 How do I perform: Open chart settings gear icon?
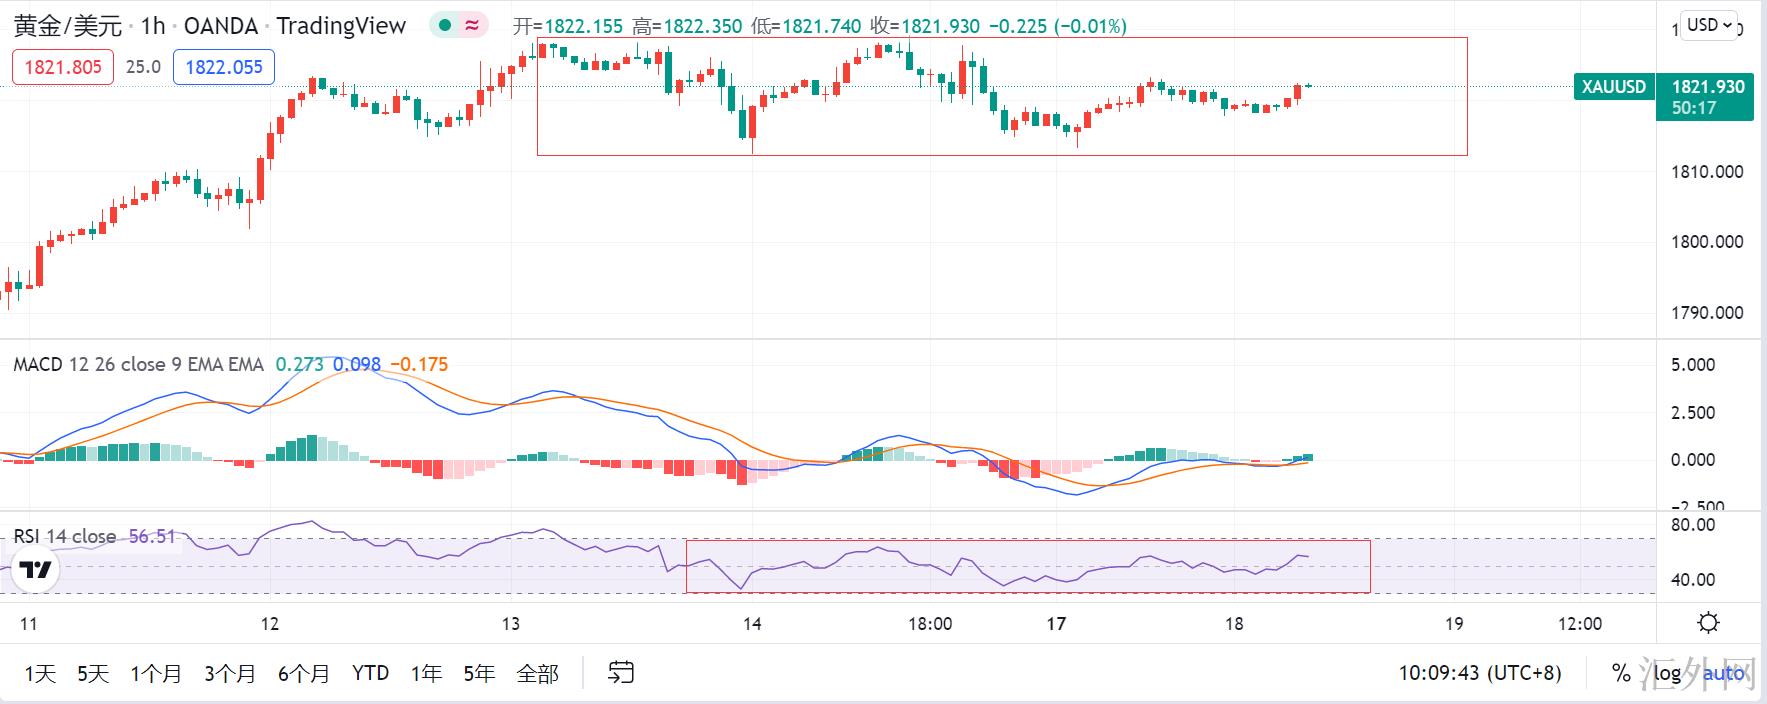[x=1708, y=623]
